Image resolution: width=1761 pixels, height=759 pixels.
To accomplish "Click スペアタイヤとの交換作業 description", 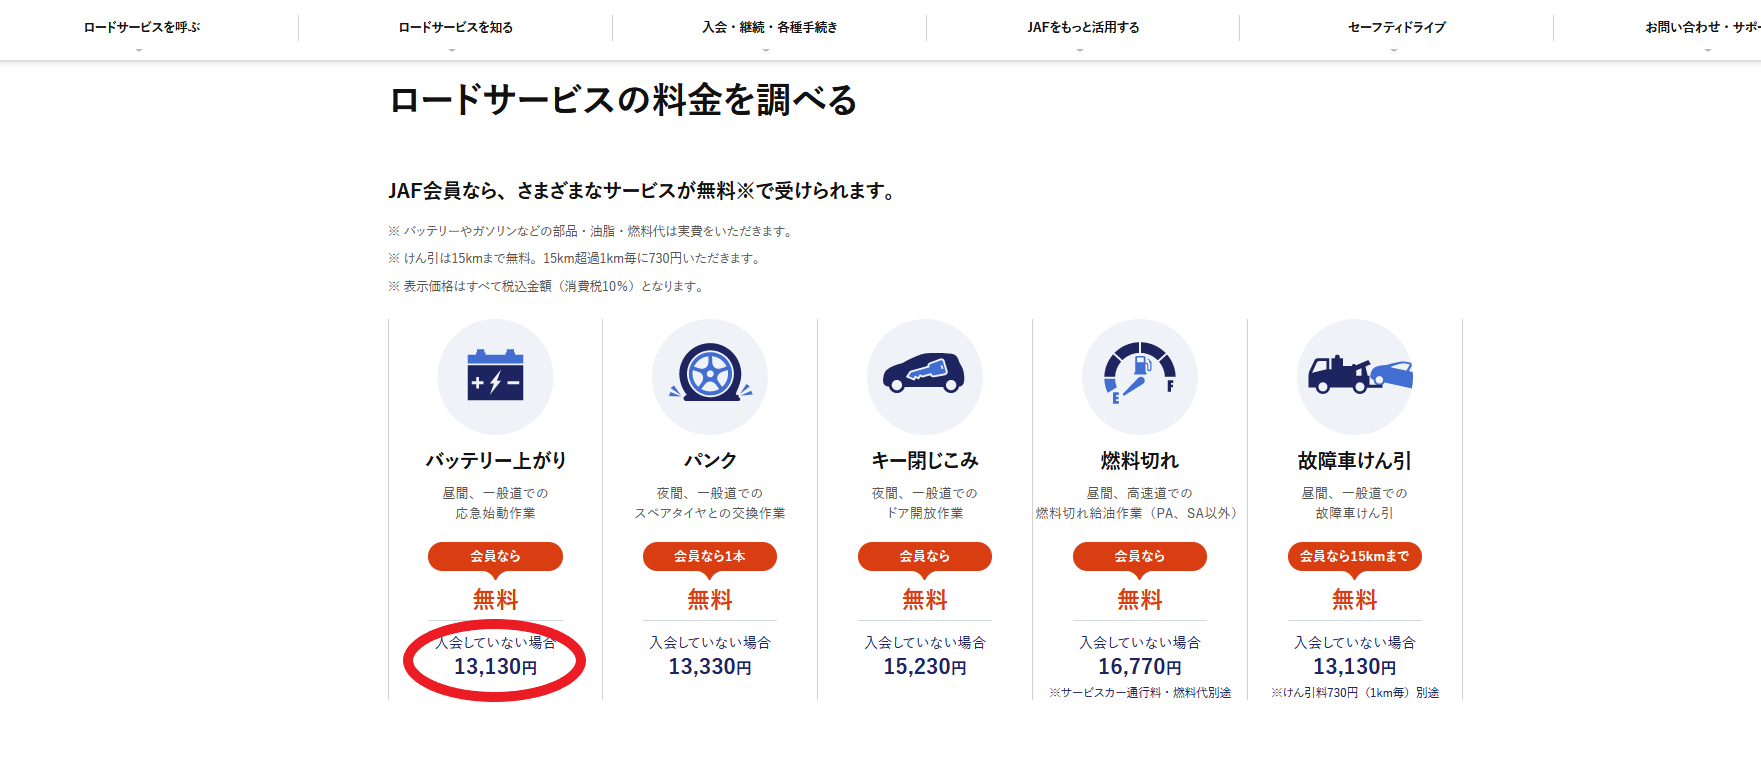I will click(710, 513).
